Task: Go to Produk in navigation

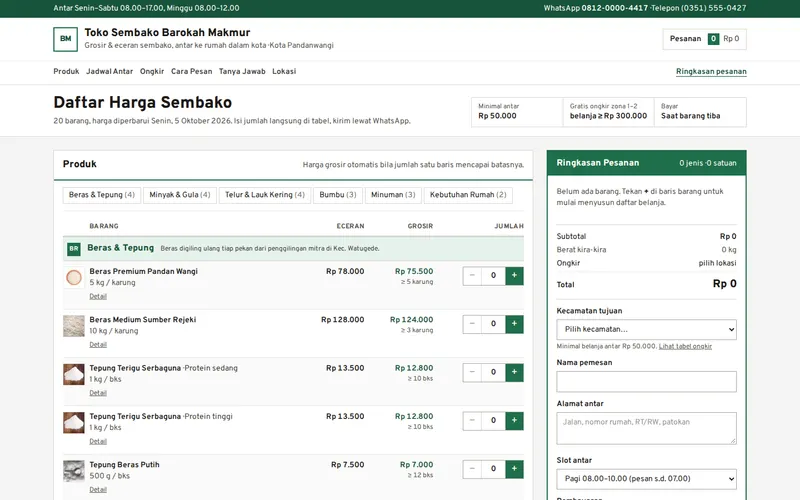Action: (66, 71)
